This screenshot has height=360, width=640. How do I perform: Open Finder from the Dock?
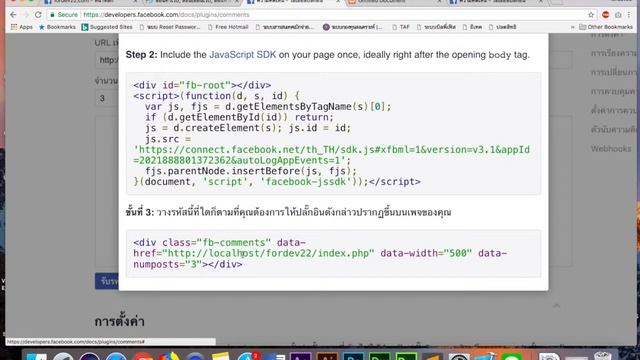[37, 356]
